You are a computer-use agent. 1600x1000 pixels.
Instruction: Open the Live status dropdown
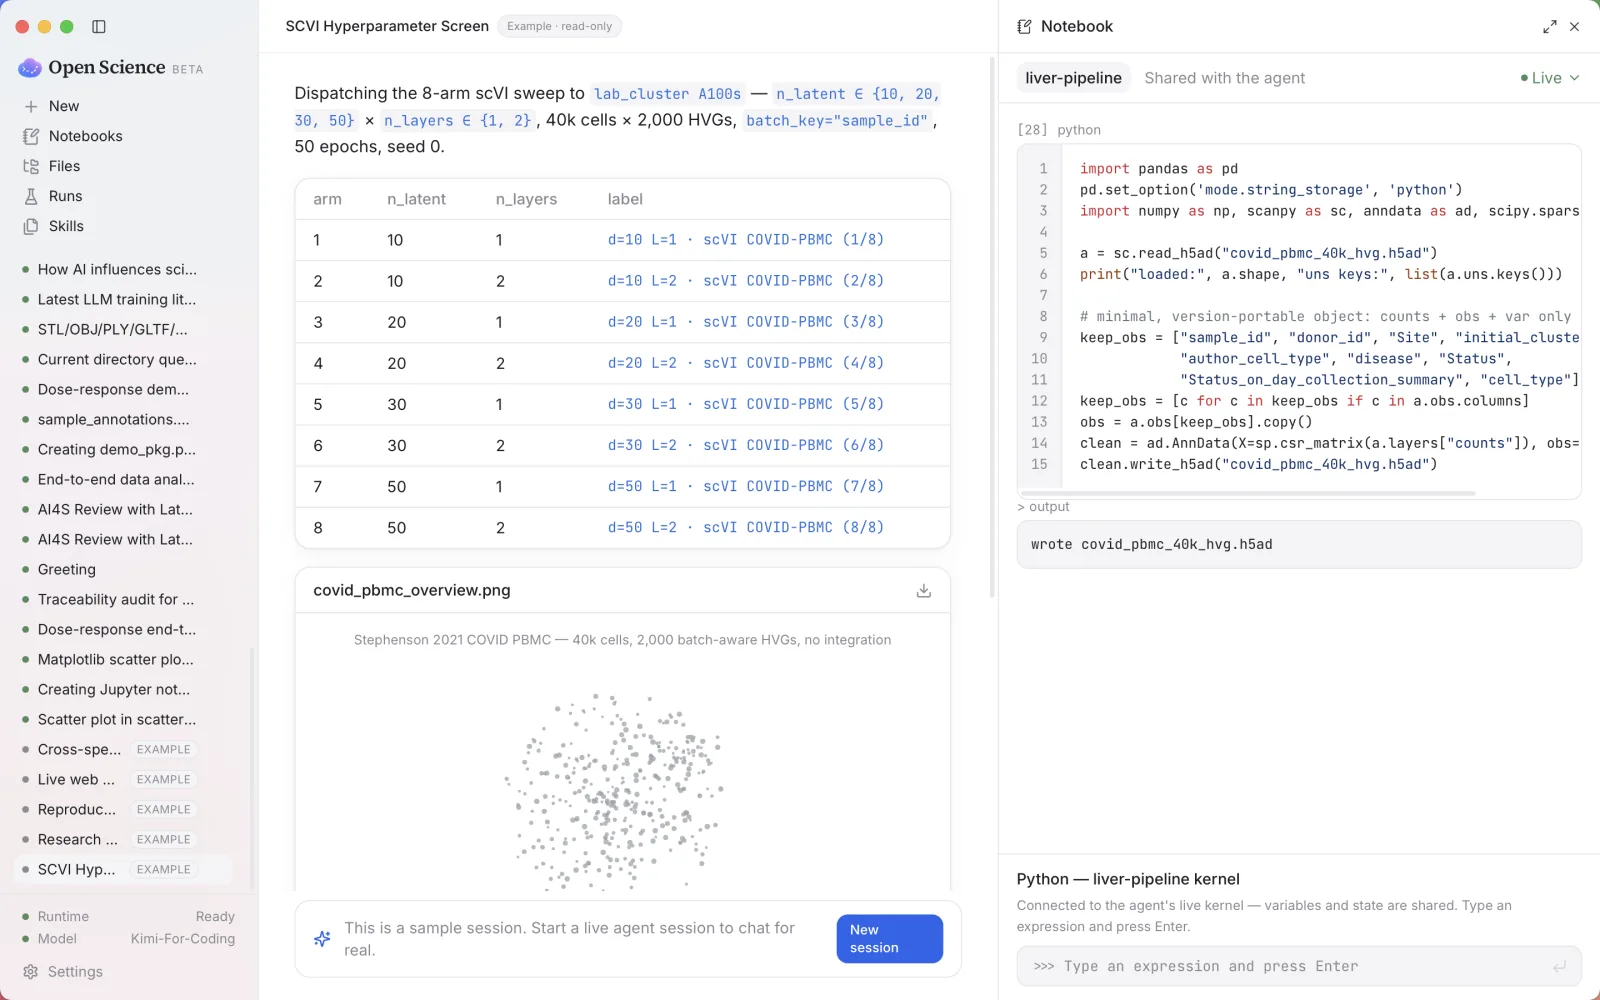click(1549, 78)
